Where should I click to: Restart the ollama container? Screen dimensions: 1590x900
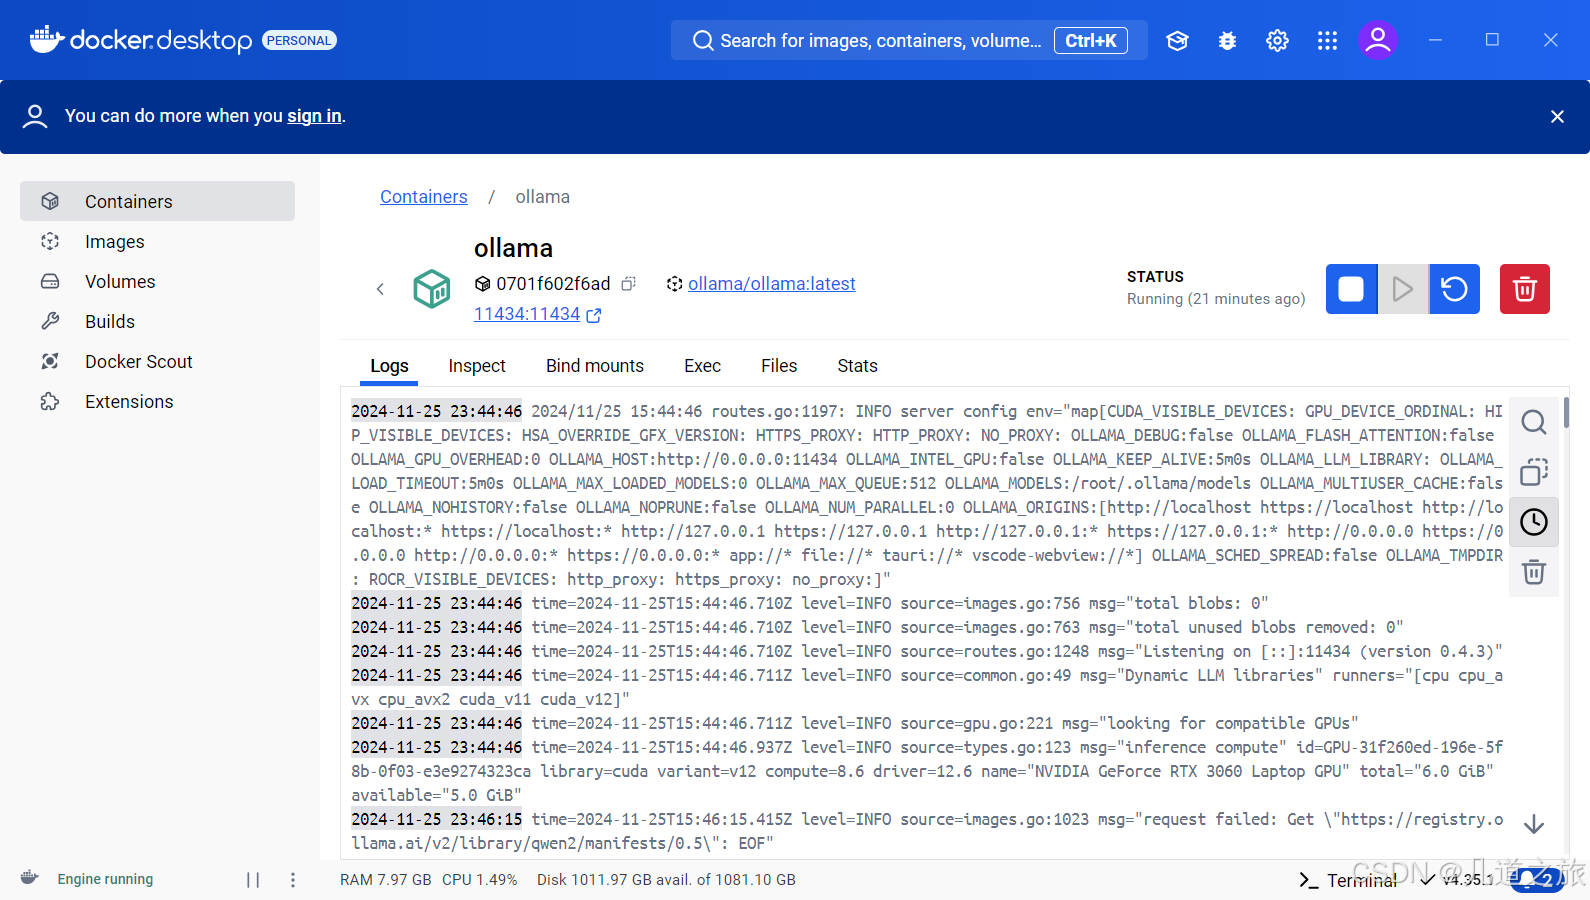(1454, 289)
